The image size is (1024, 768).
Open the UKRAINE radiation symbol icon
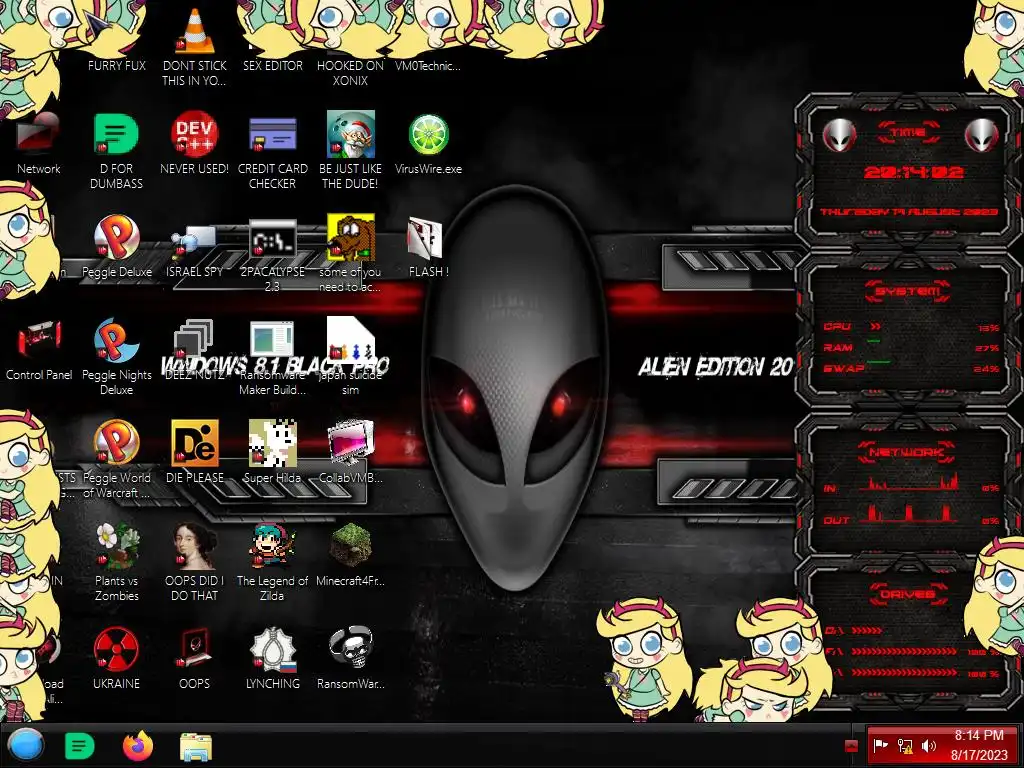(x=116, y=658)
